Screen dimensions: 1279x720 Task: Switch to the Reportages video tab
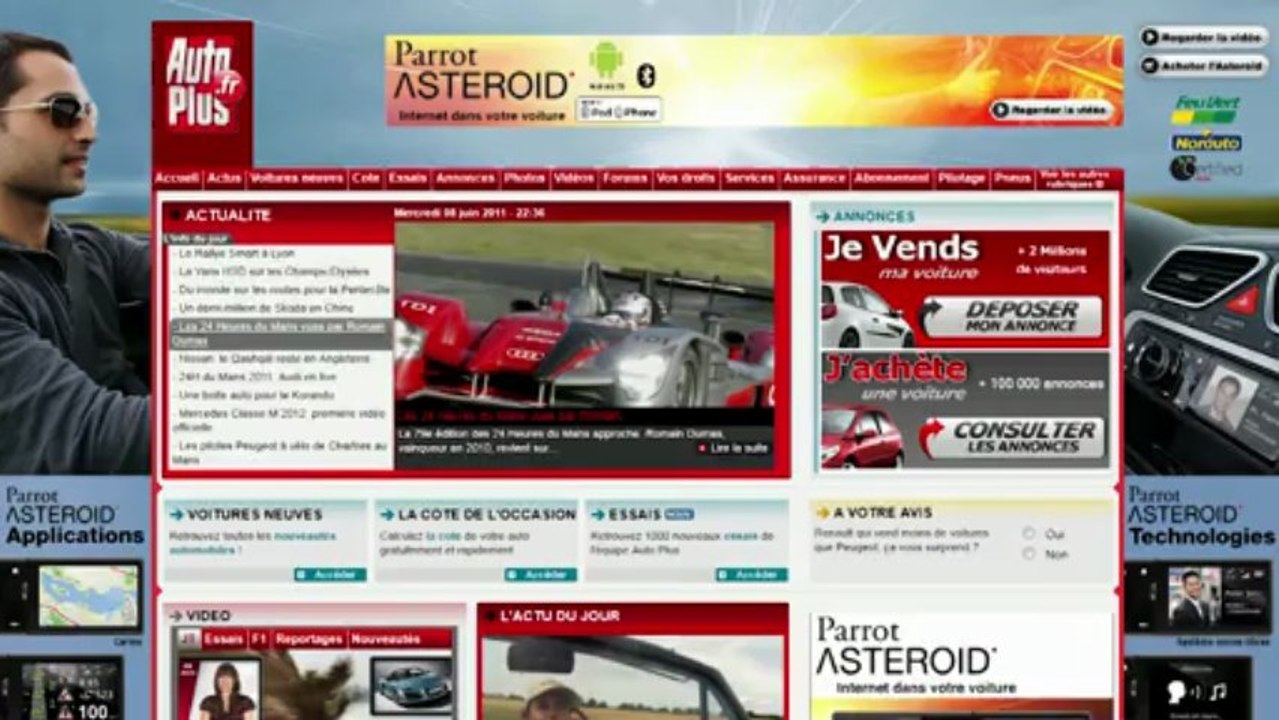pyautogui.click(x=309, y=638)
